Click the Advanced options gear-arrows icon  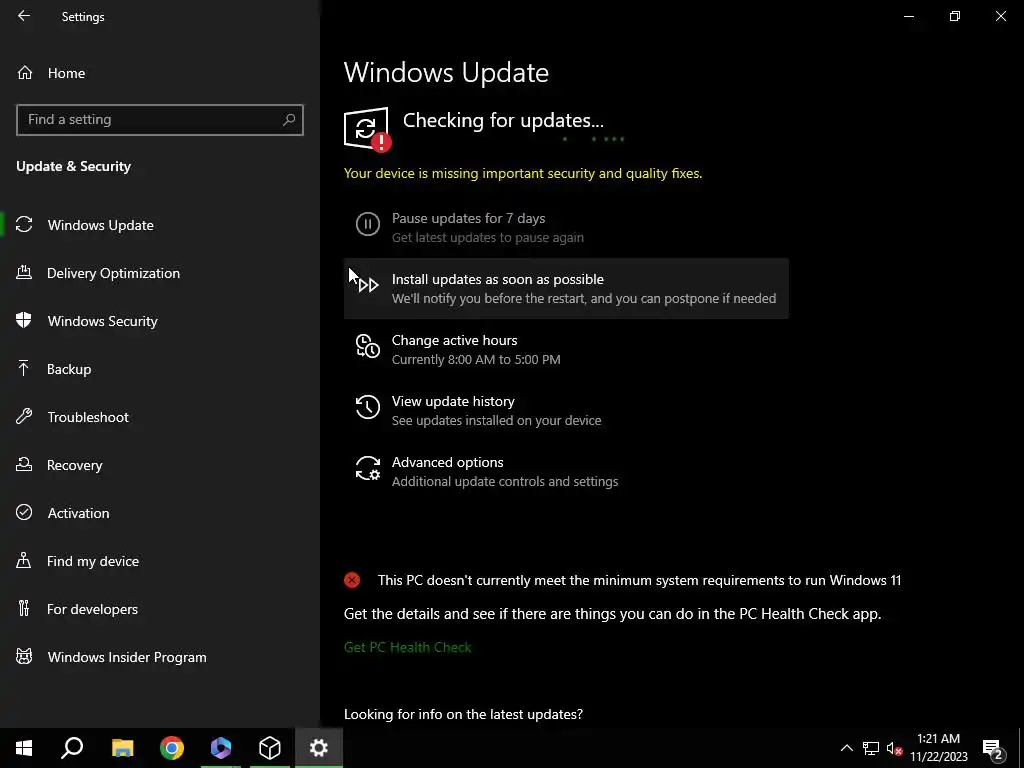368,468
